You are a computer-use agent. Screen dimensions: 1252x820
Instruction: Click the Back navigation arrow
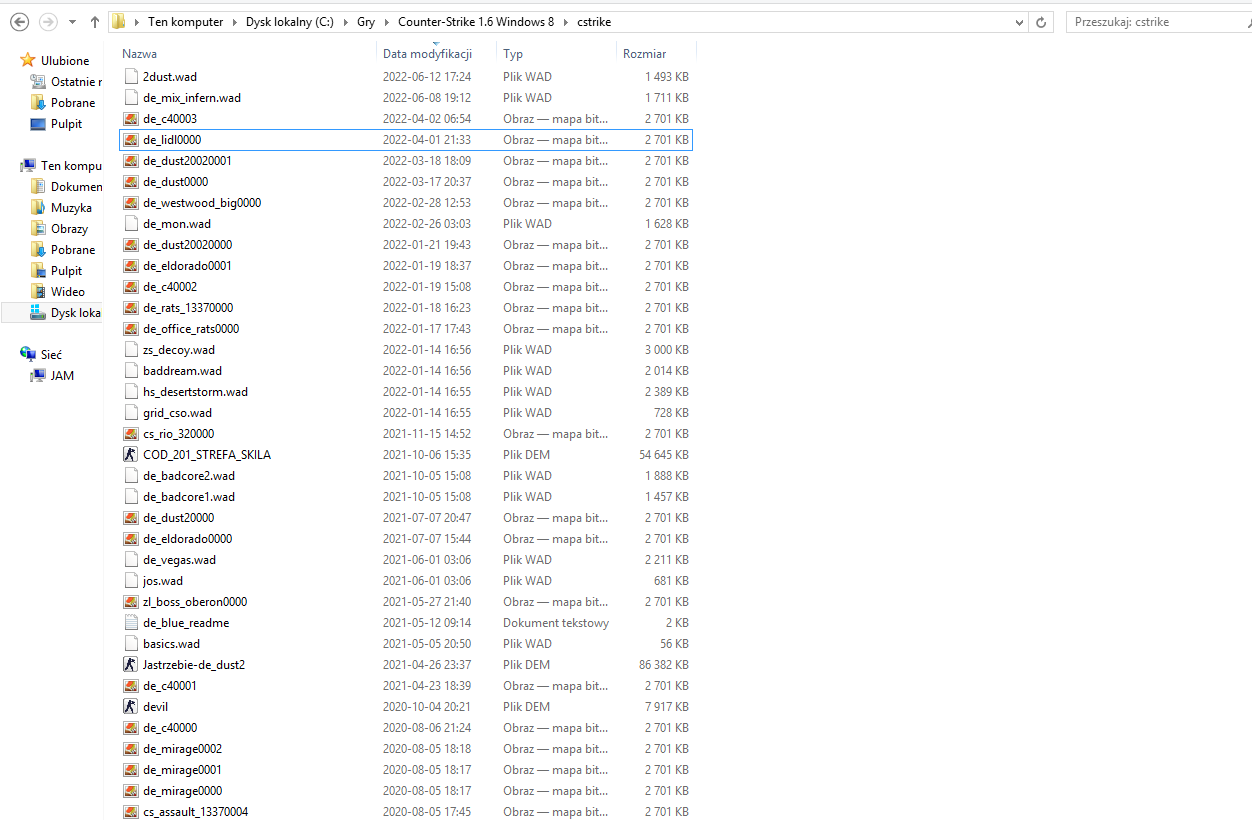tap(19, 21)
